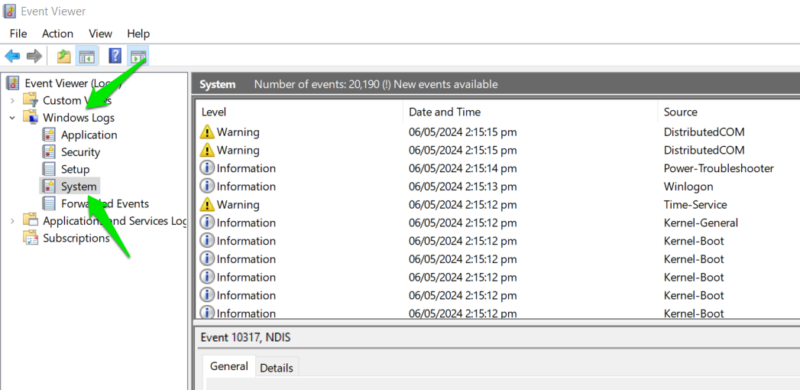This screenshot has height=390, width=800.
Task: Select the Time-Service source cell
Action: pyautogui.click(x=695, y=205)
